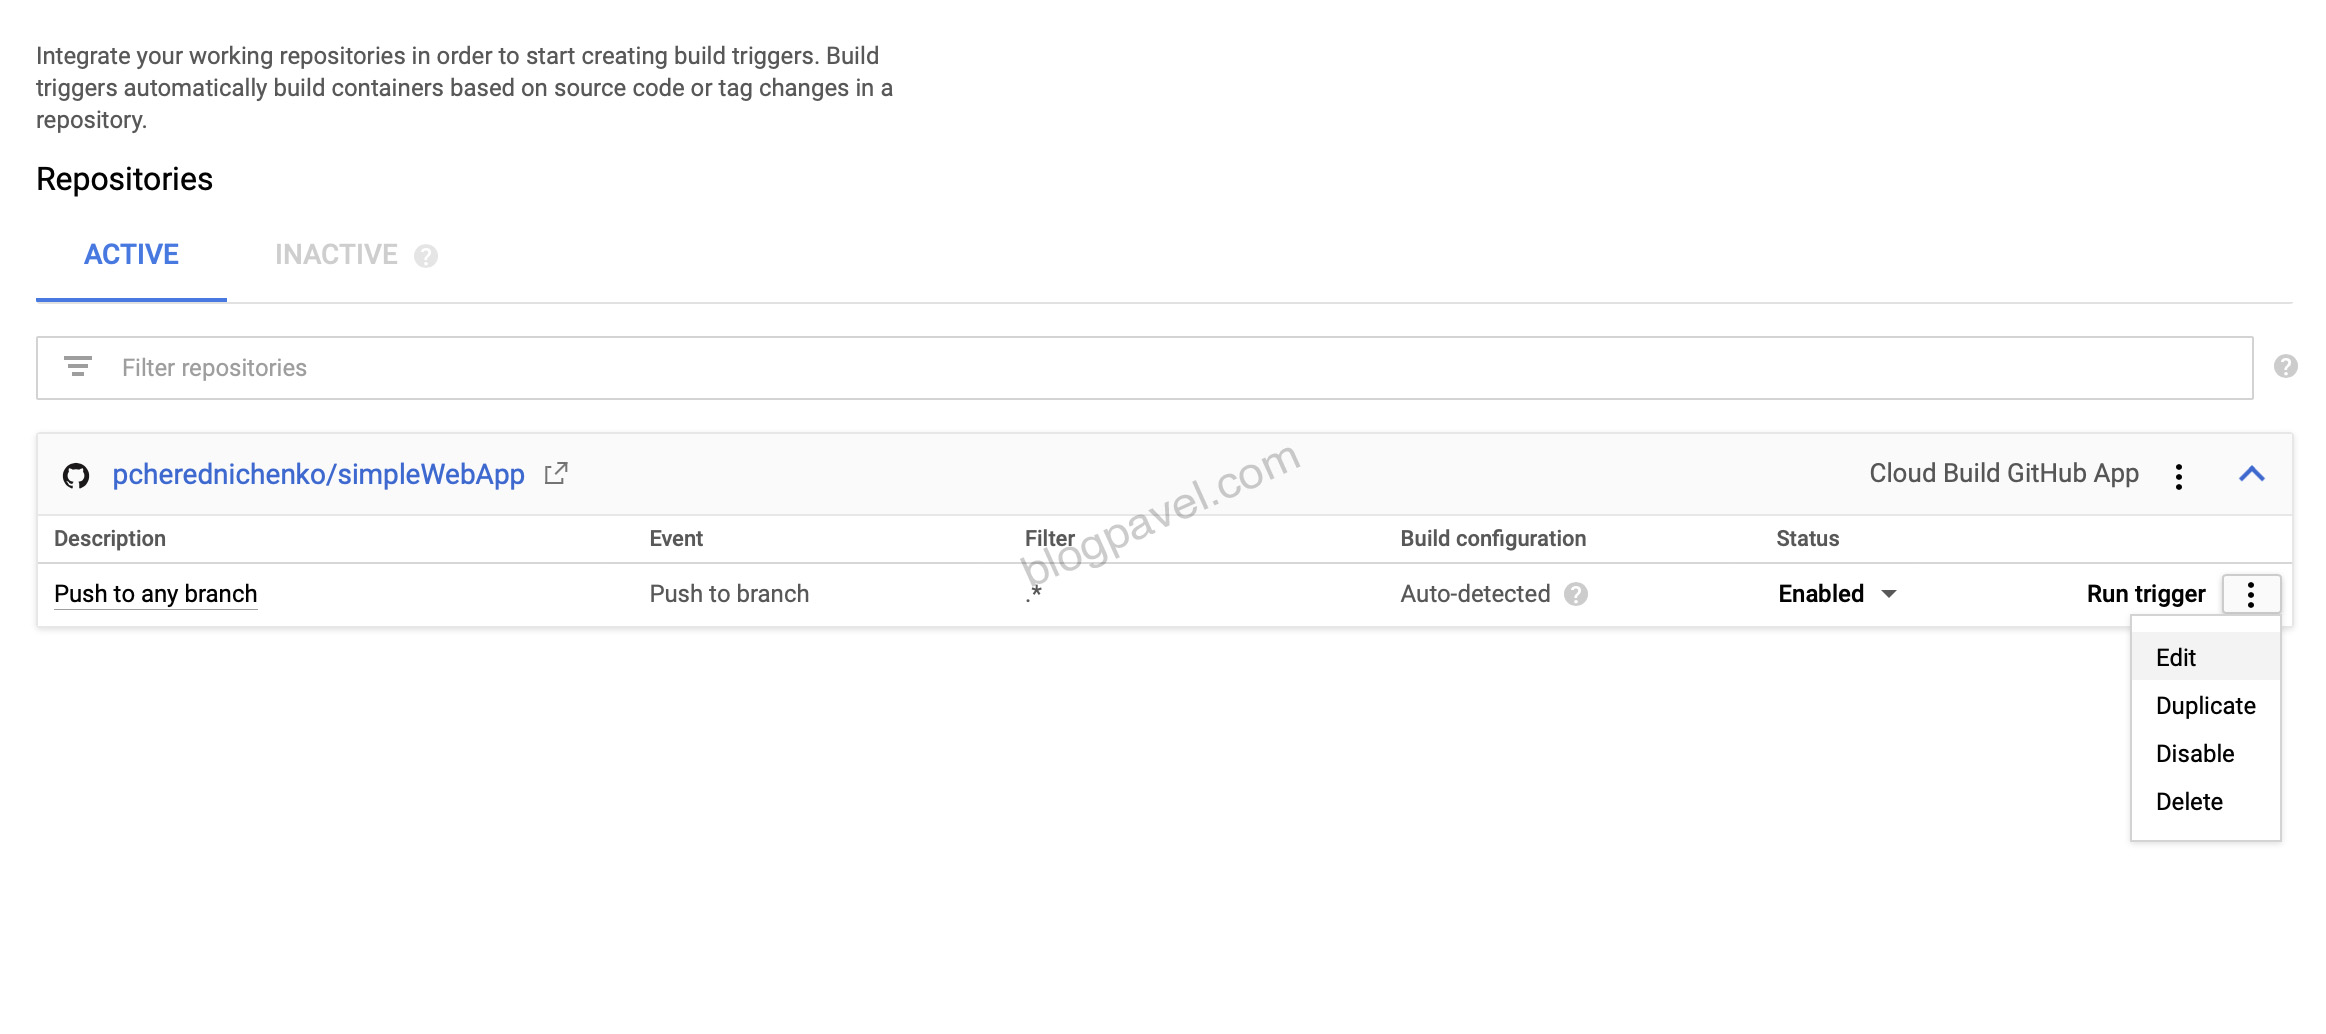Open the Push to any branch trigger

point(155,594)
